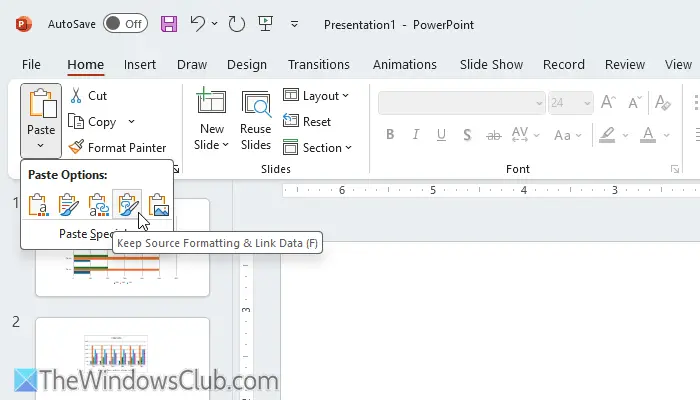The height and width of the screenshot is (400, 700).
Task: Choose Keep Source Formatting & Link Data option
Action: (x=128, y=205)
